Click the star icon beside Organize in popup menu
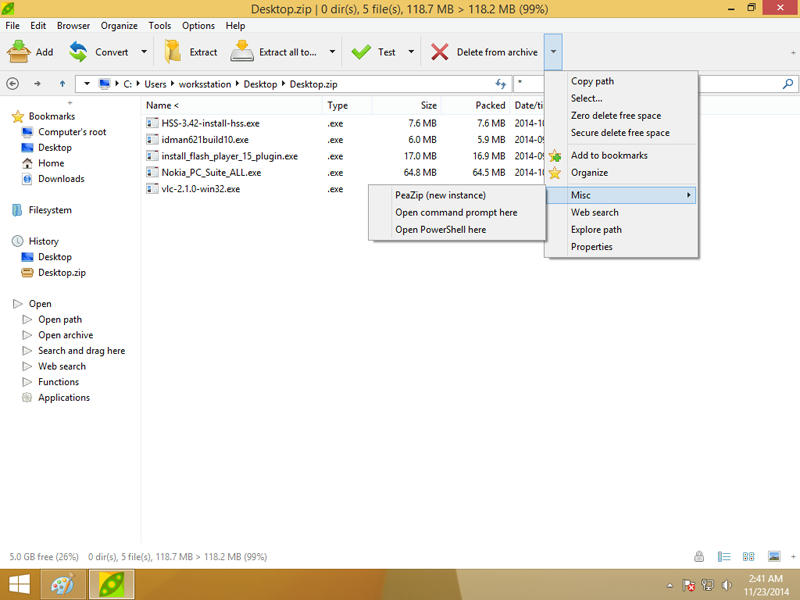Screen dimensions: 800x600 pos(555,173)
